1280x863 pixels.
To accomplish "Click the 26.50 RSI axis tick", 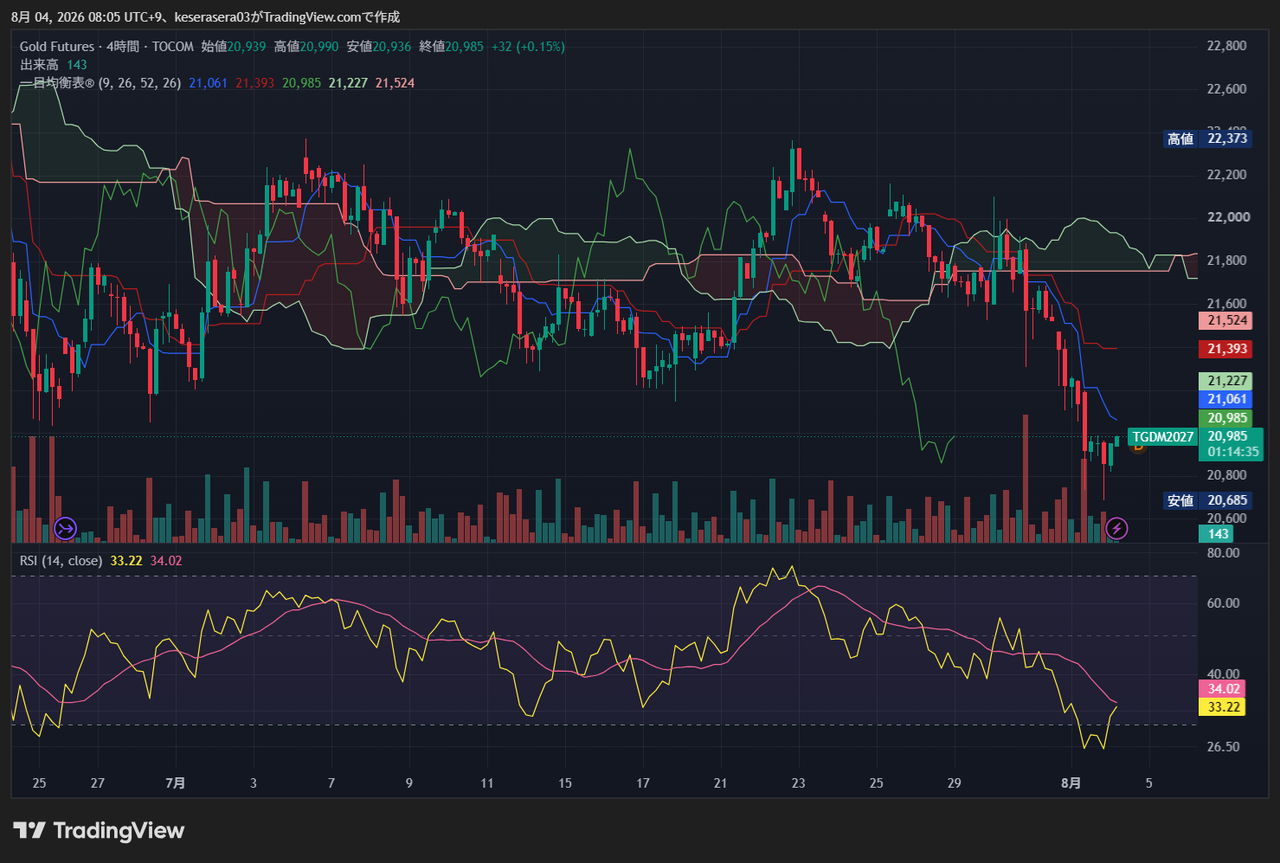I will click(x=1223, y=747).
